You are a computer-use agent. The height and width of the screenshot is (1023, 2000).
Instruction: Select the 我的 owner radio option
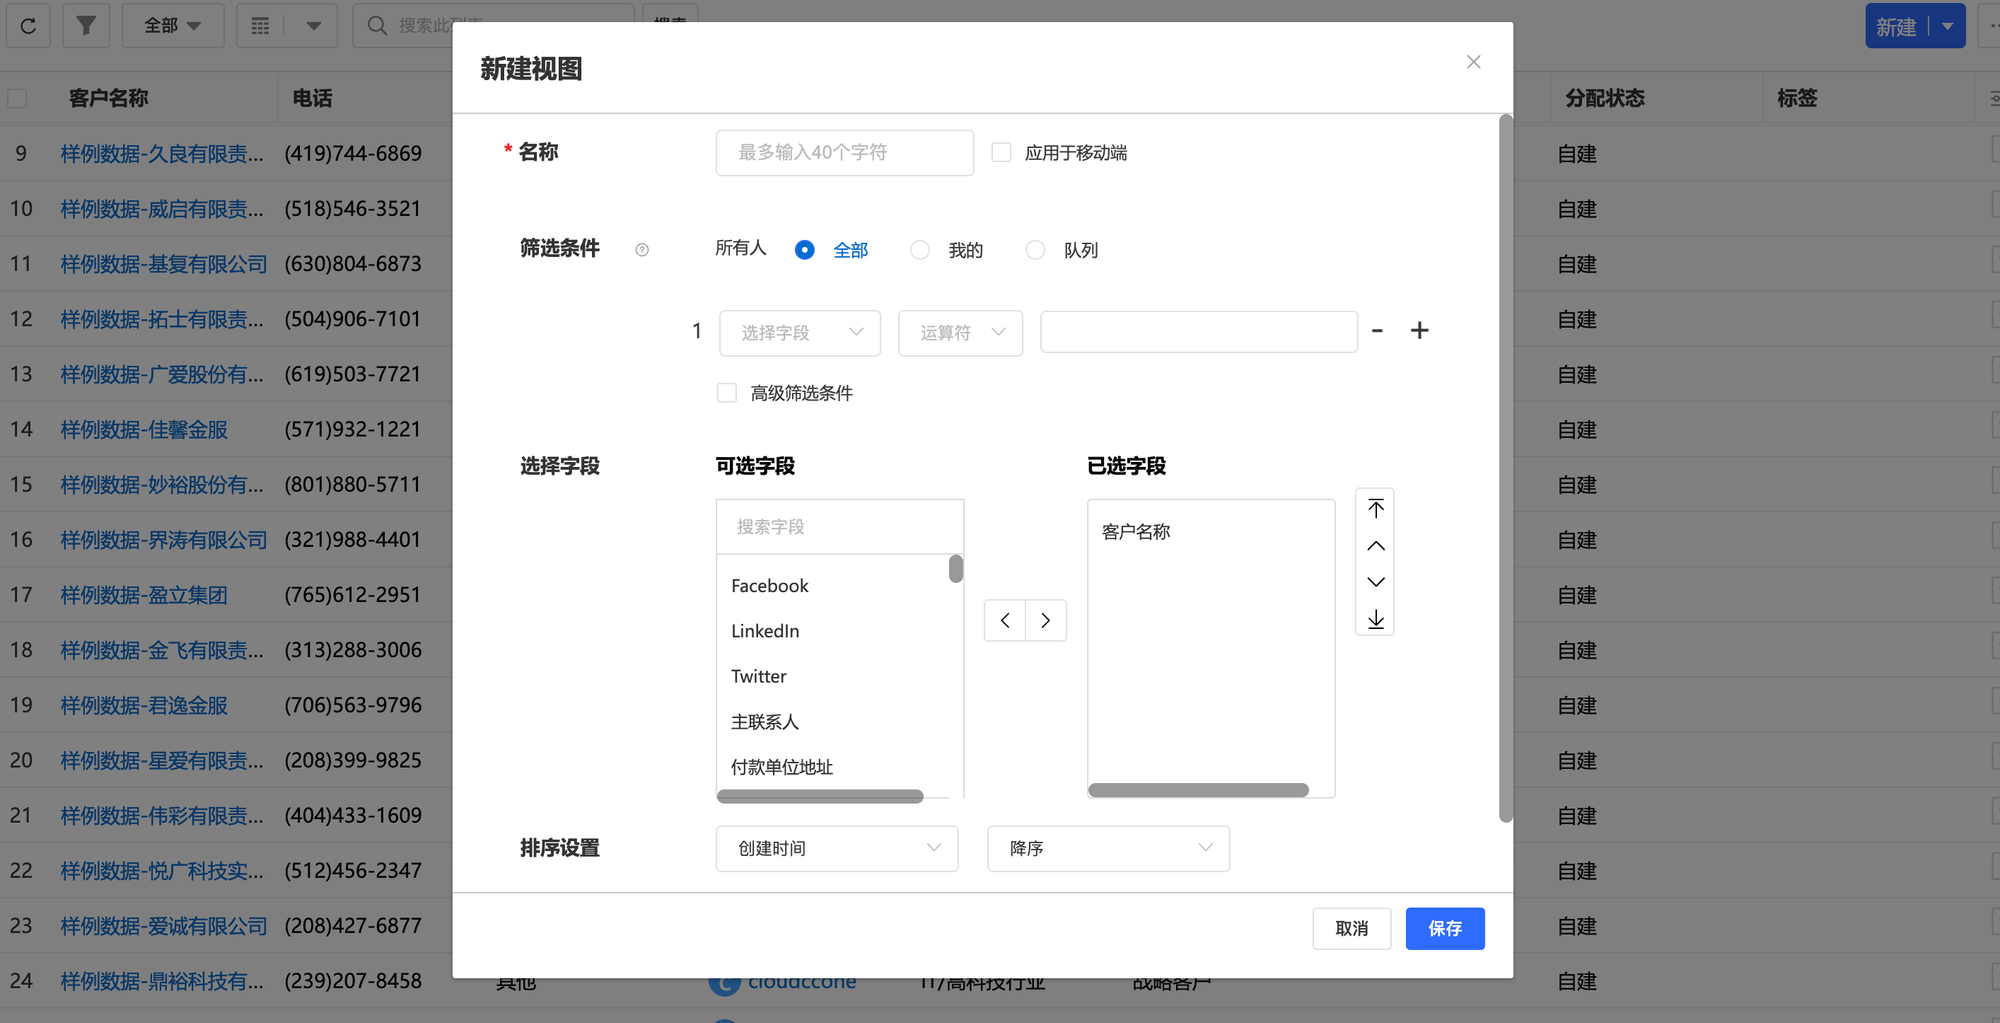click(x=920, y=250)
